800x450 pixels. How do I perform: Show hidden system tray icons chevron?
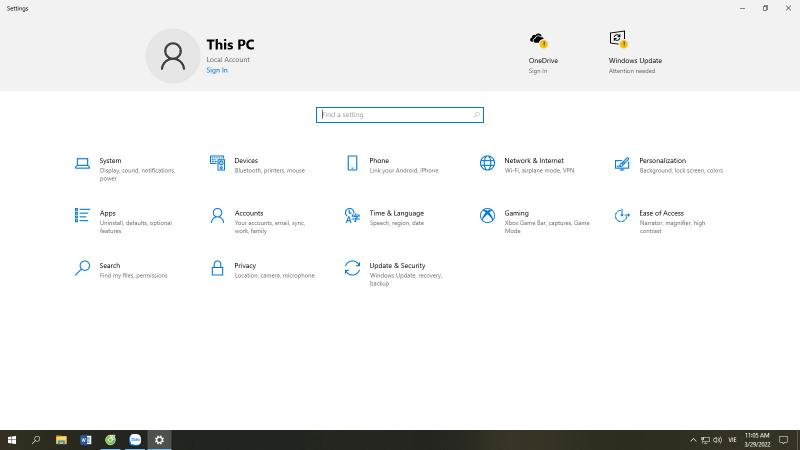pos(693,440)
